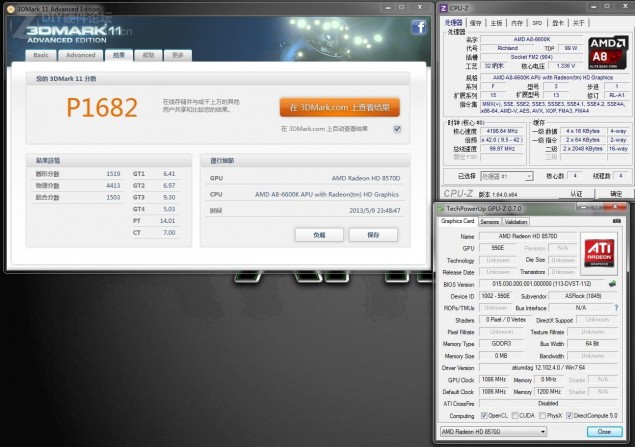Screen dimensions: 635x447
Task: Select the Graphics Card tab in GPU-Z
Action: (x=457, y=221)
